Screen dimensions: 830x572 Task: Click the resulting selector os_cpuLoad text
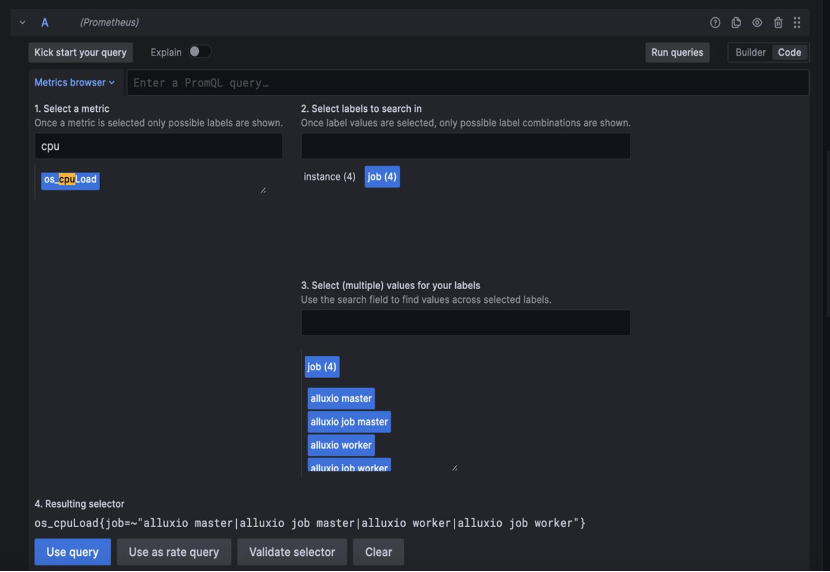point(310,523)
